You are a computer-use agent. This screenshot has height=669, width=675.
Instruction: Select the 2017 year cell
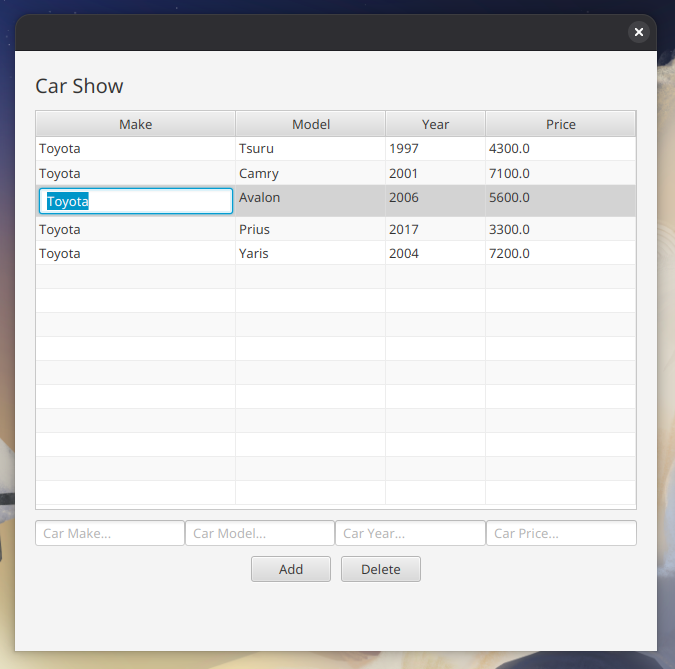coord(435,229)
